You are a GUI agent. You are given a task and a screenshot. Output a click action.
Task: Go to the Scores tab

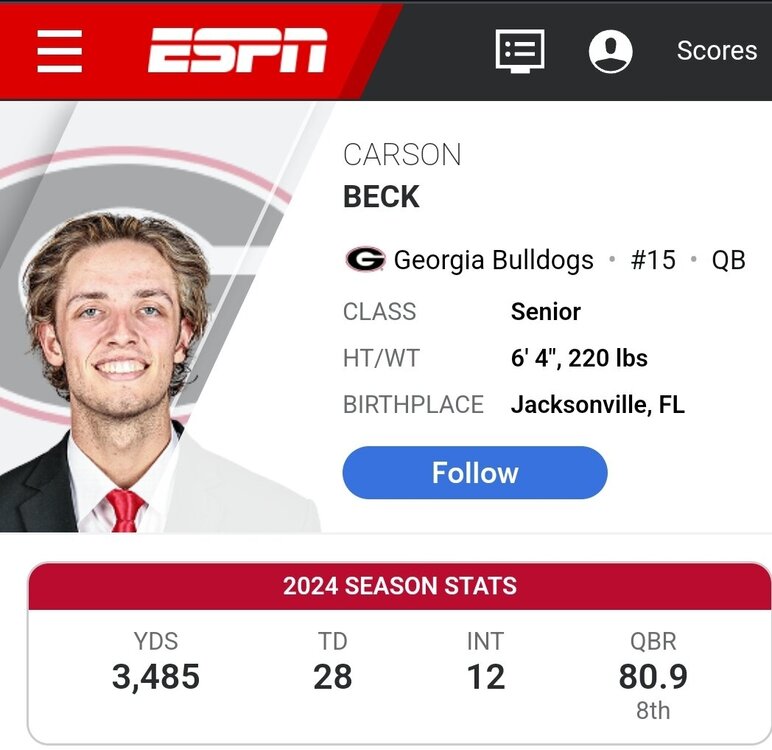pyautogui.click(x=716, y=50)
